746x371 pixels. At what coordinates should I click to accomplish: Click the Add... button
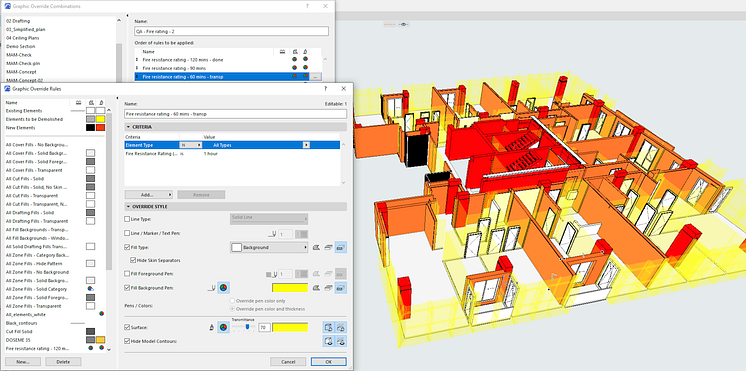149,195
